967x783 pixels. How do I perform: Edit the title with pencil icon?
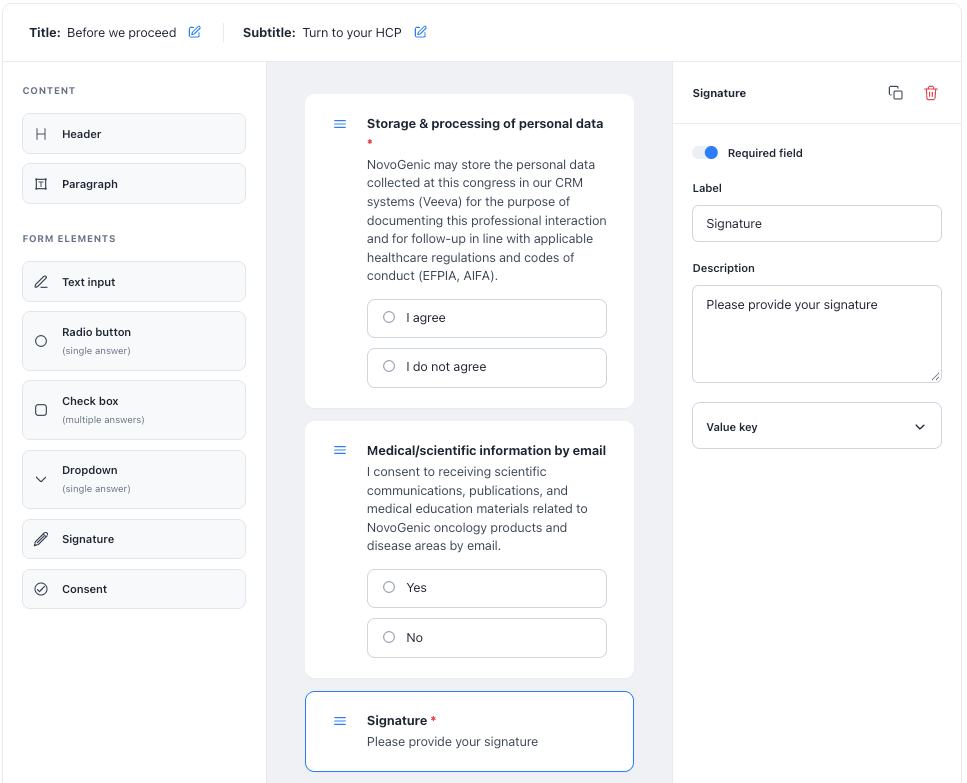(x=194, y=32)
